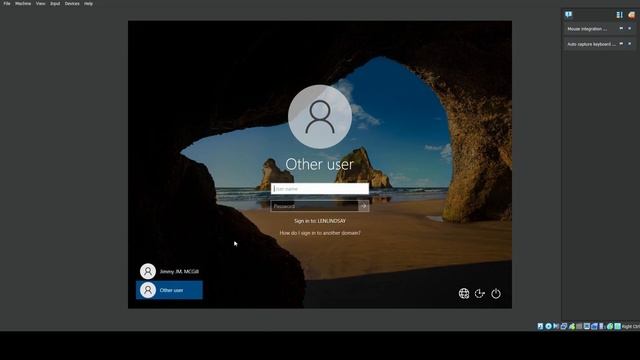Image resolution: width=640 pixels, height=360 pixels.
Task: Select the Jimmy JM. McGill account
Action: pyautogui.click(x=169, y=271)
